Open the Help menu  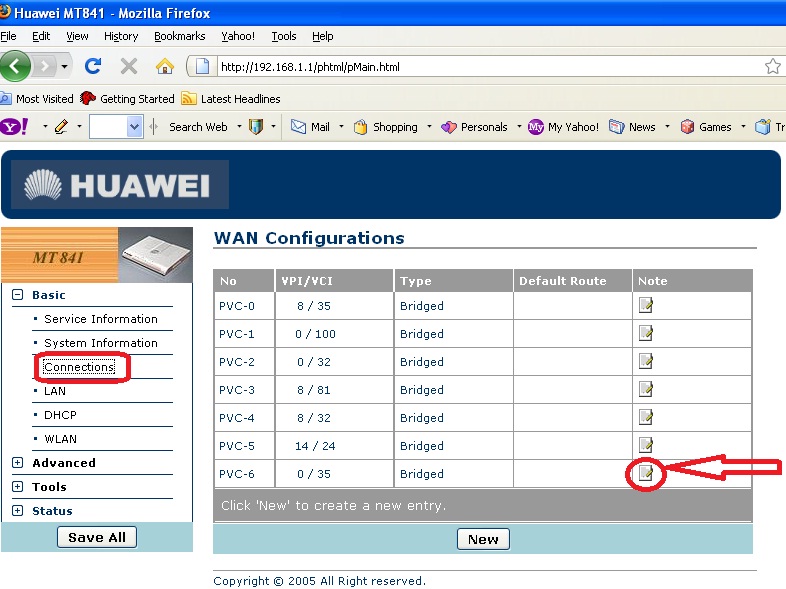pyautogui.click(x=322, y=36)
